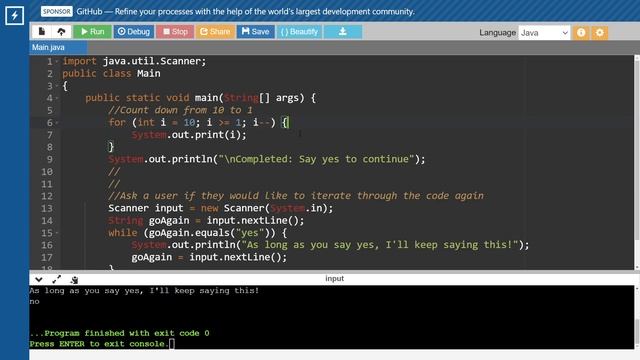The width and height of the screenshot is (640, 360).
Task: Click console line 'As long as you say yes'
Action: pos(144,291)
